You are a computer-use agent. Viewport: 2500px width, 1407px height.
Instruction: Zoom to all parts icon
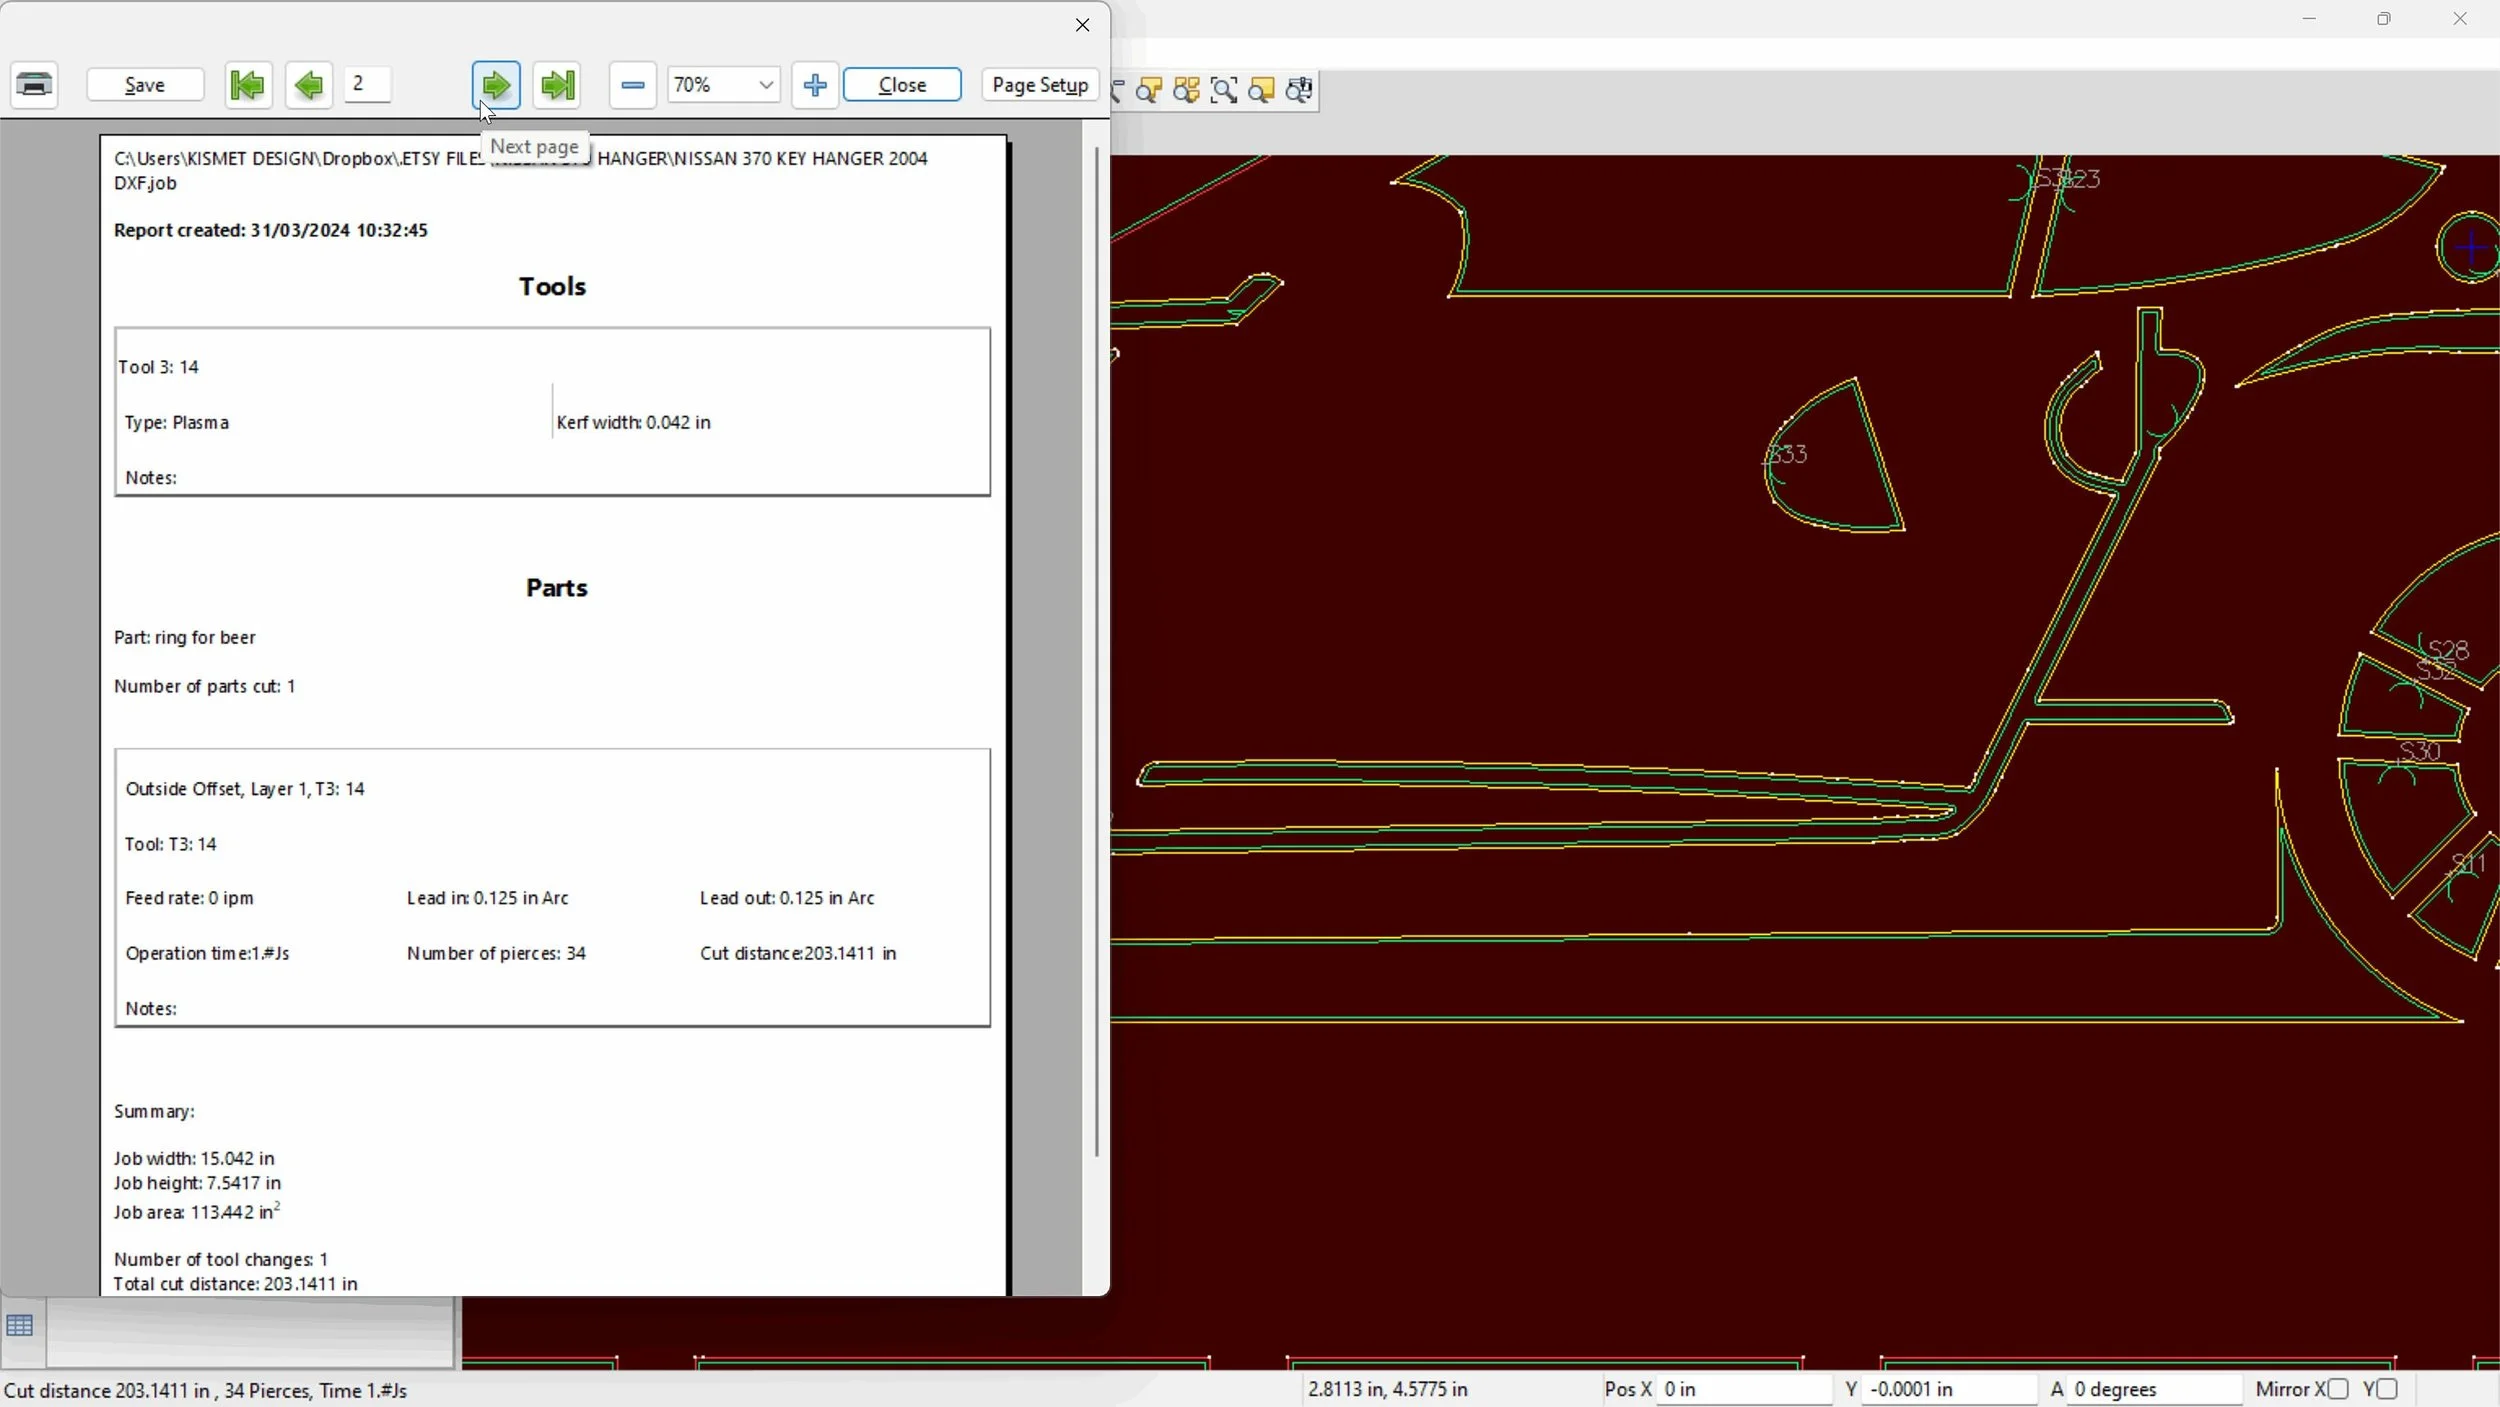1187,91
